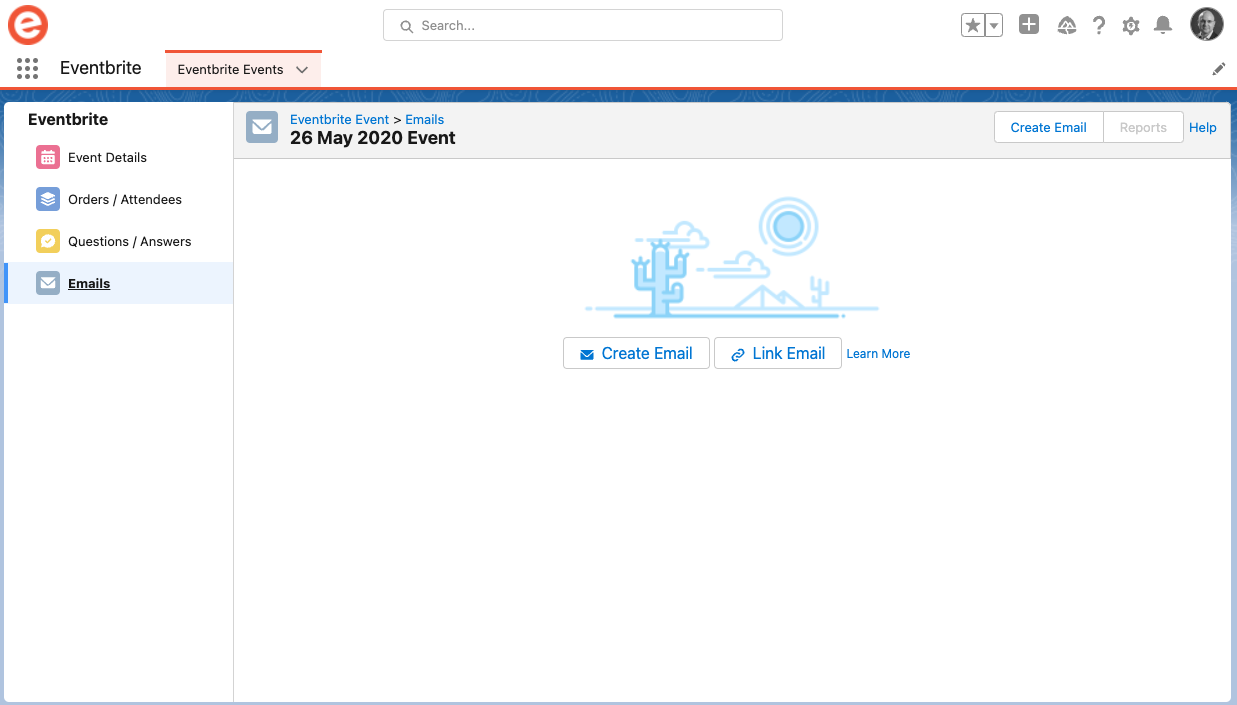
Task: Open the notifications bell
Action: (x=1163, y=26)
